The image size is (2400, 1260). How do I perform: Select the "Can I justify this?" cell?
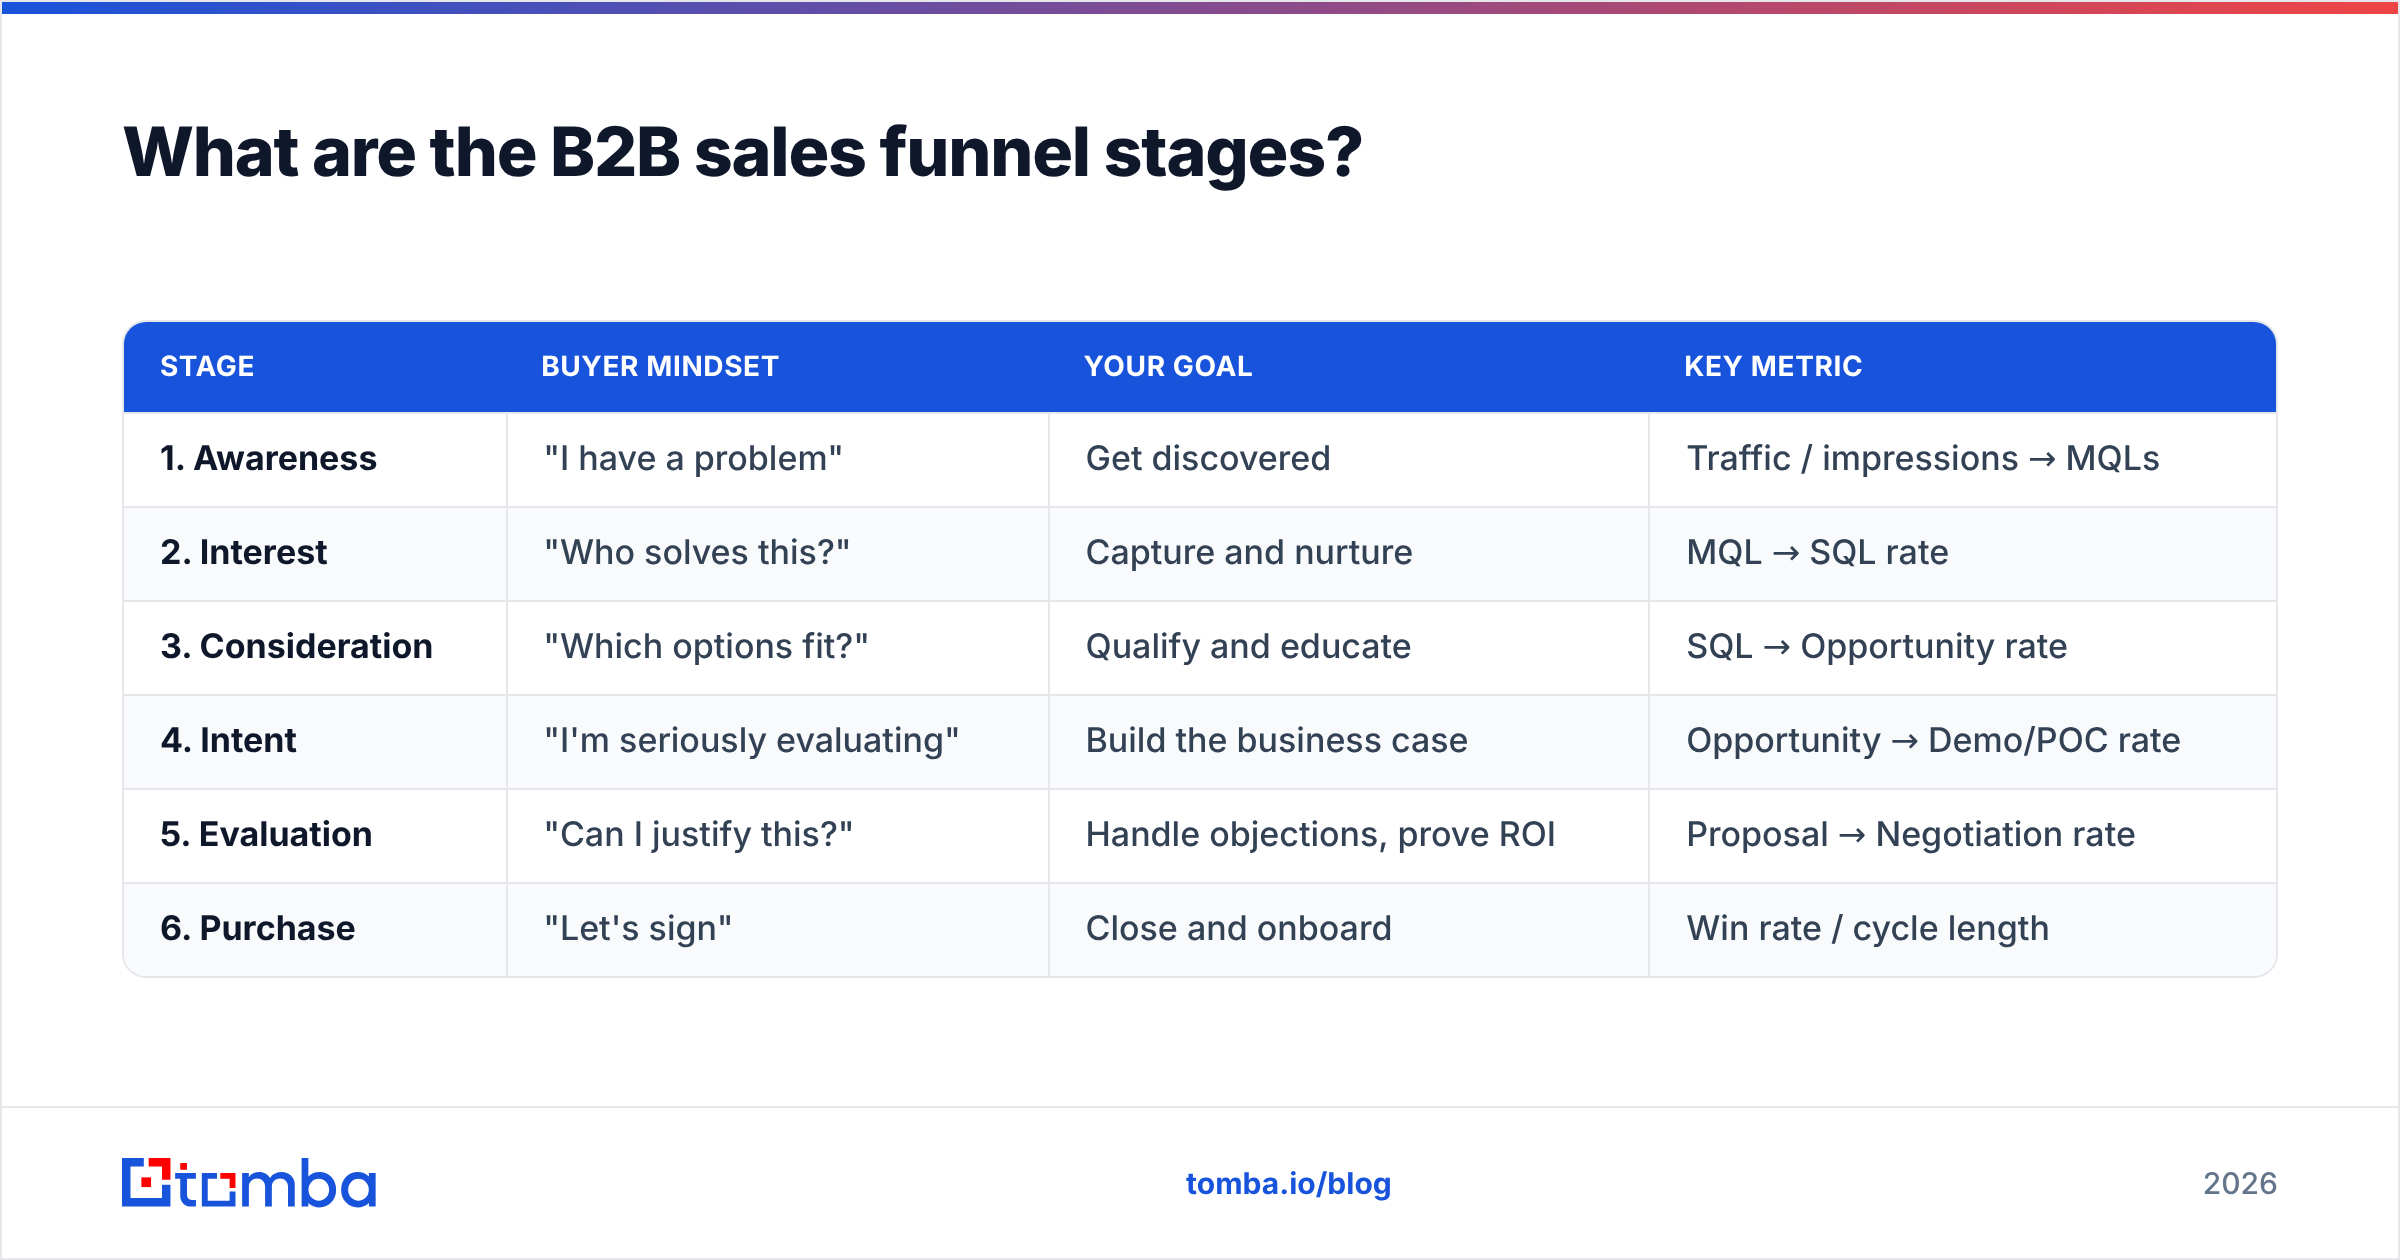[x=778, y=835]
